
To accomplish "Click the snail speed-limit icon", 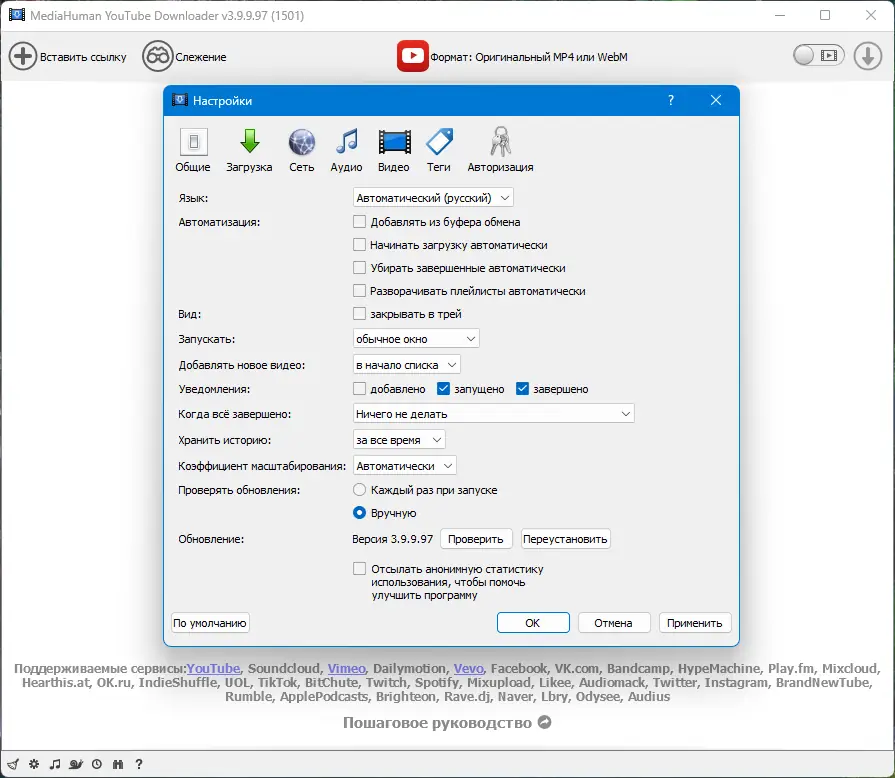I will 76,764.
